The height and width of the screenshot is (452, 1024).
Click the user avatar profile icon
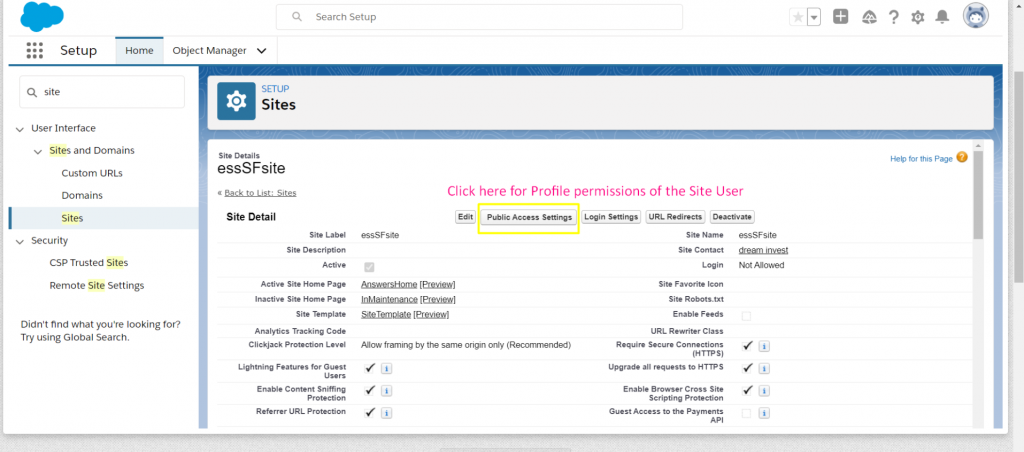(976, 16)
